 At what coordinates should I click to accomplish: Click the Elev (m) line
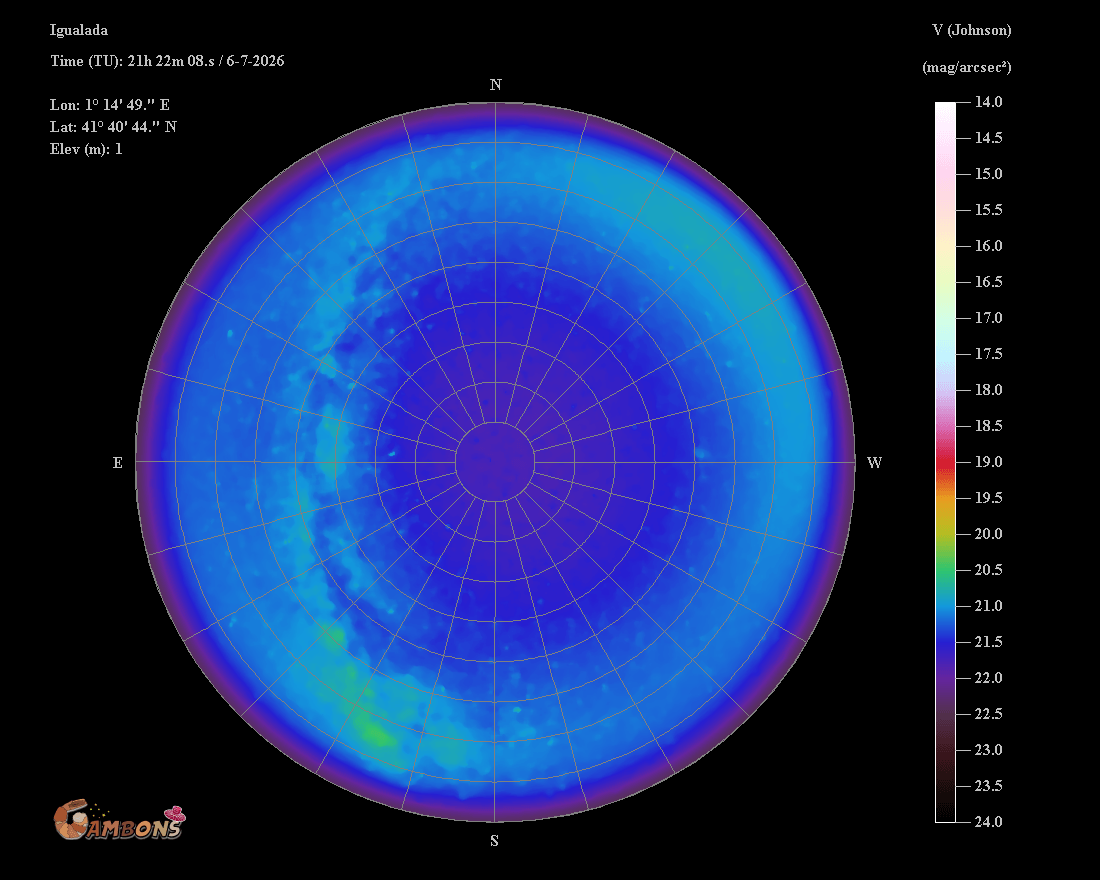point(86,149)
